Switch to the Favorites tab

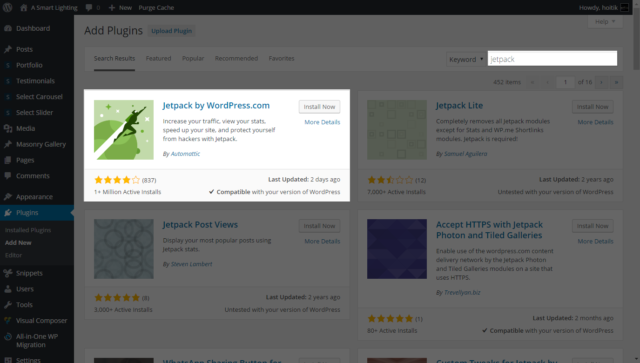coord(282,58)
